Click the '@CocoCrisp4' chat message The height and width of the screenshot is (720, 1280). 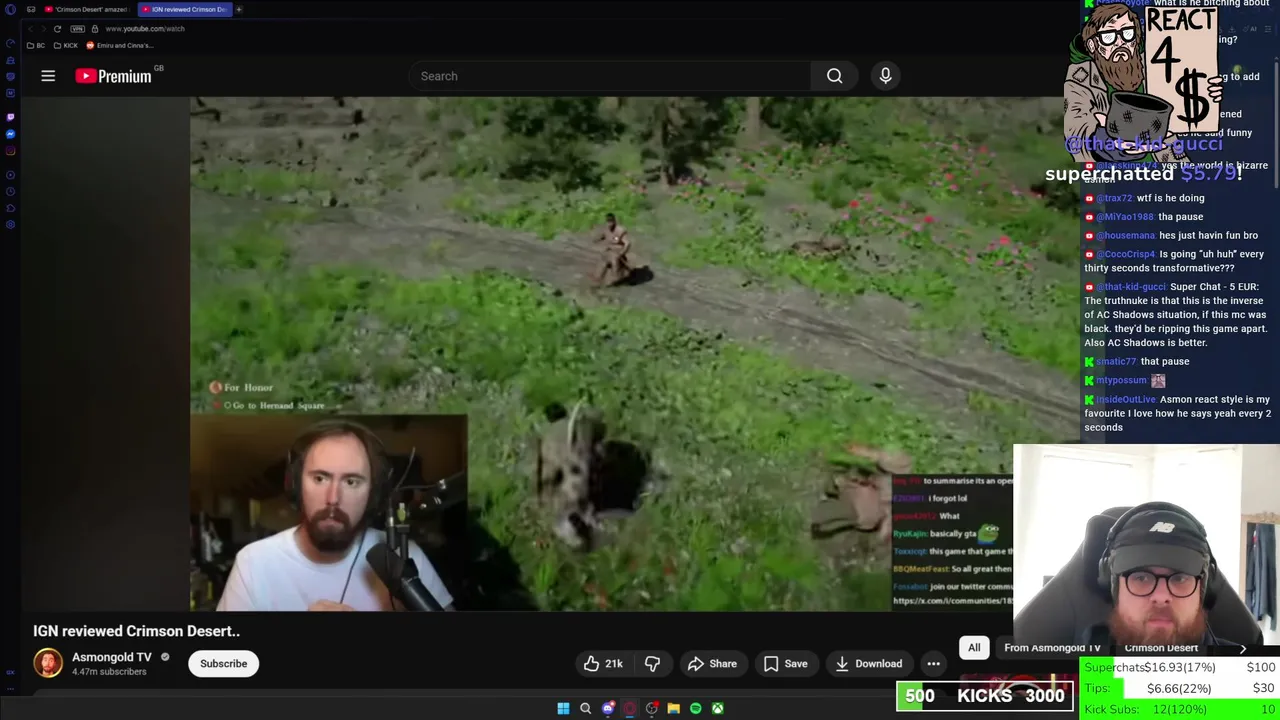[x=1175, y=261]
